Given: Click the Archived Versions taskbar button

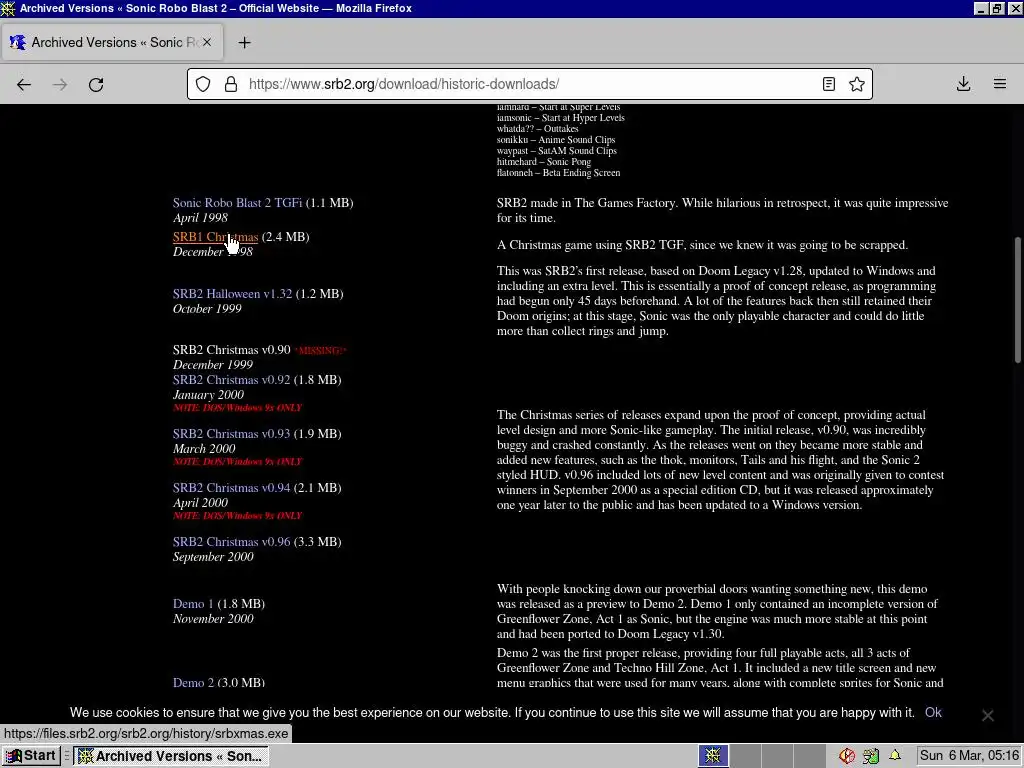Looking at the screenshot, I should 170,756.
